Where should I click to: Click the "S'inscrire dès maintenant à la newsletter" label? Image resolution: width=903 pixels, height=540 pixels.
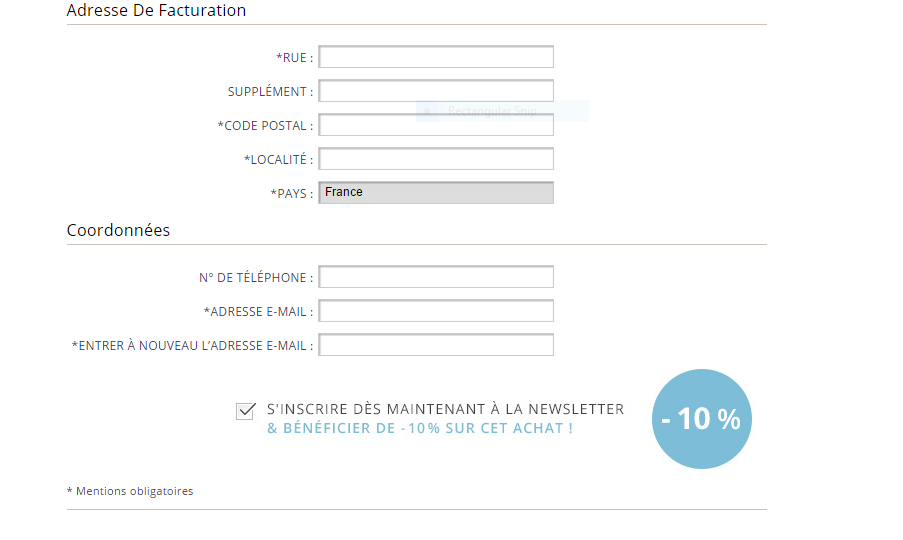coord(445,409)
